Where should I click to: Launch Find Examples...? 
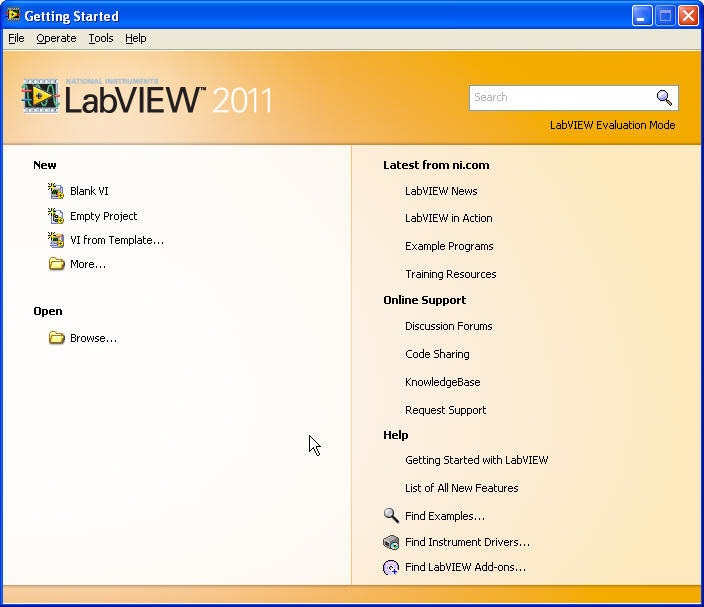444,516
